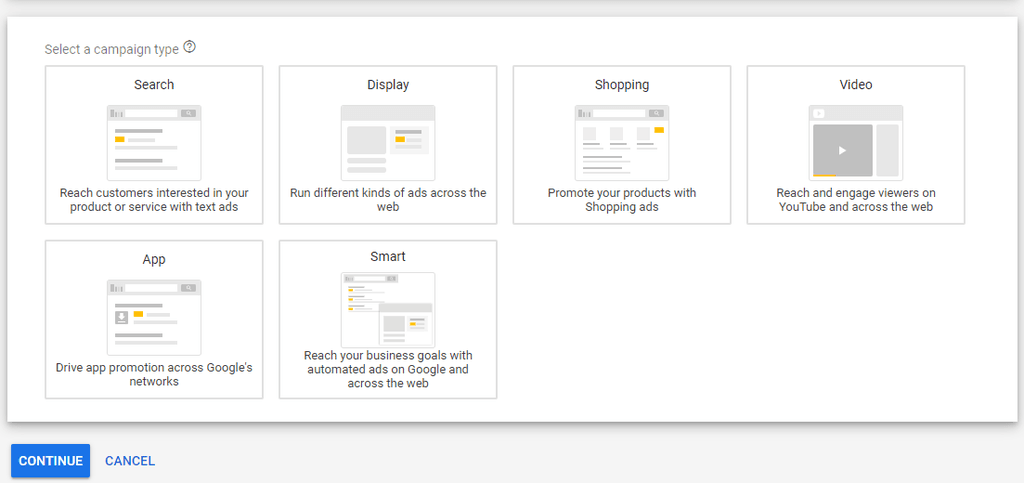Click 'Drive app promotion across Google's networks' text
Screen dimensions: 1024x483
pos(154,375)
